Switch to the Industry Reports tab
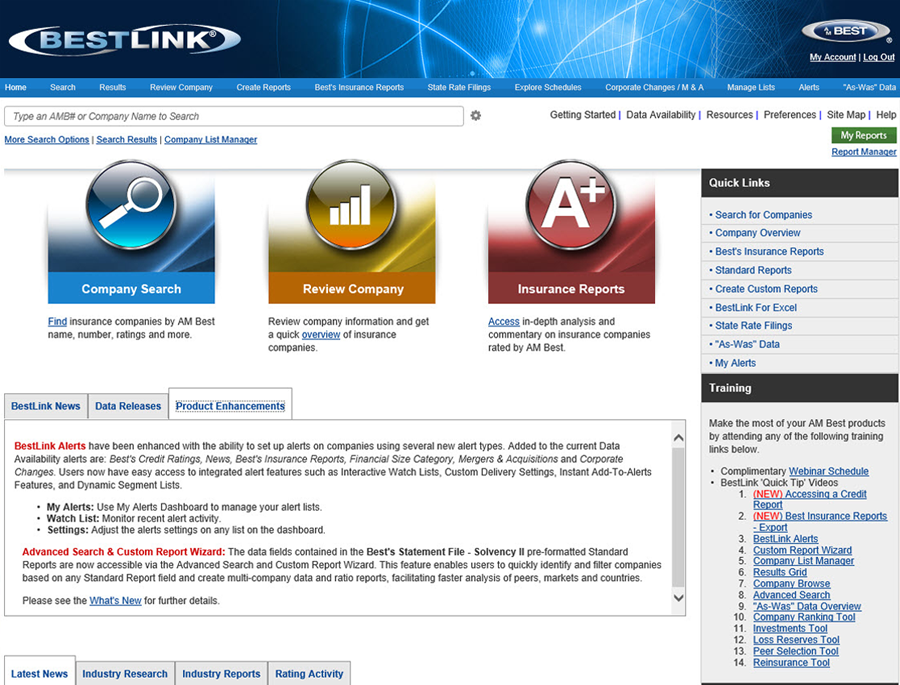 [221, 674]
